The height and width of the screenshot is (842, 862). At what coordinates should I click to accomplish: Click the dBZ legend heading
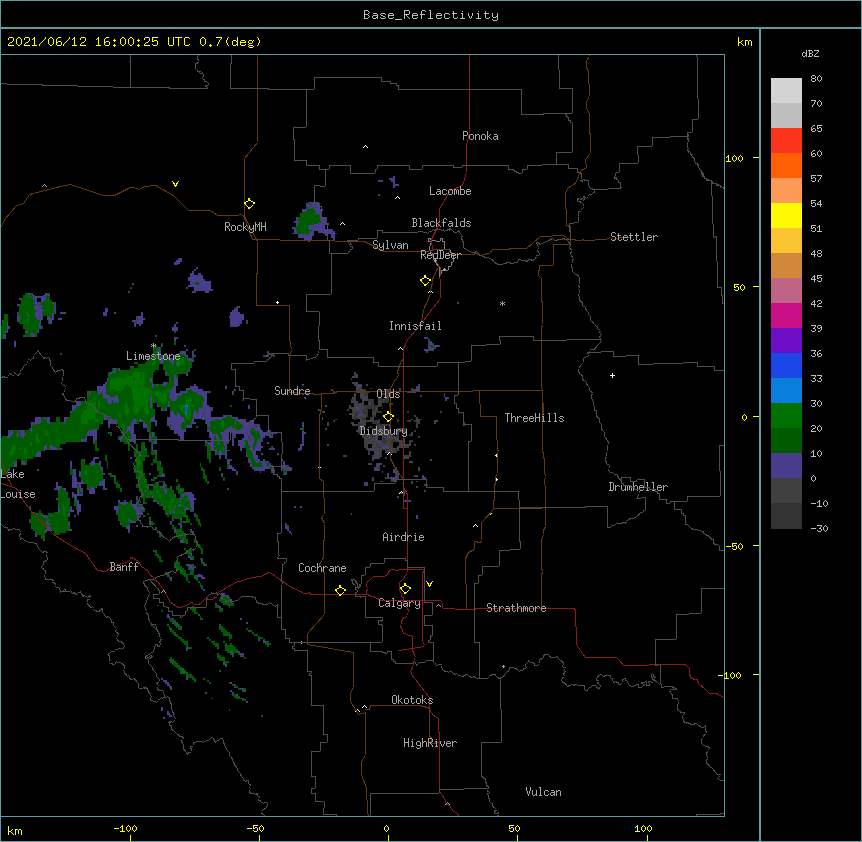pos(810,53)
